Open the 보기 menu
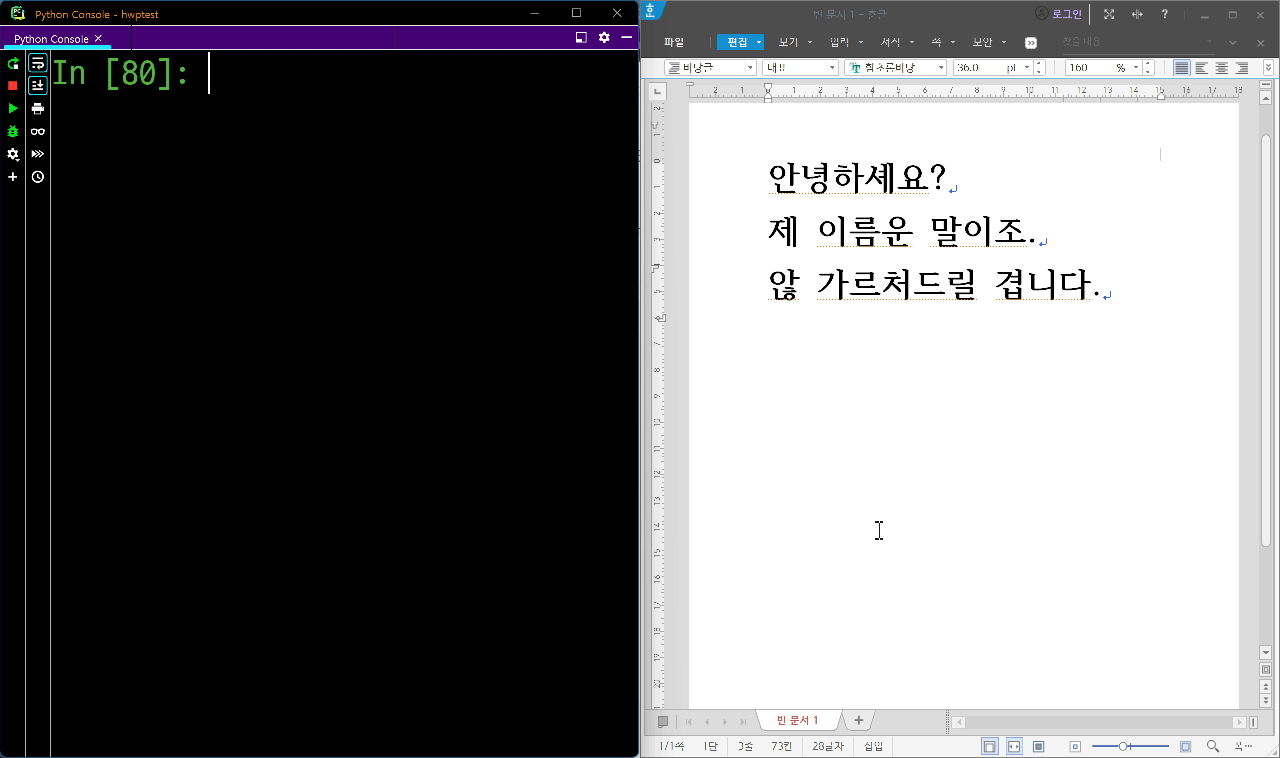This screenshot has width=1280, height=758. [x=788, y=42]
